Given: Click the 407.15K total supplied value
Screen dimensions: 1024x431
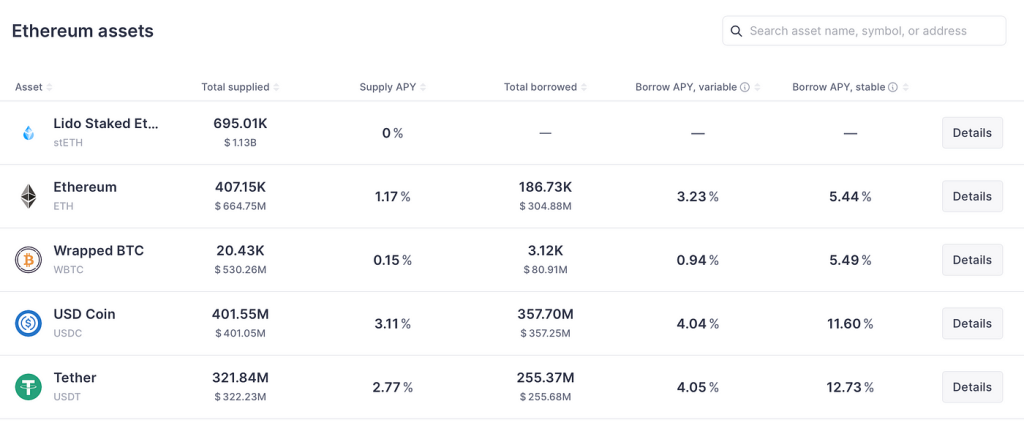Looking at the screenshot, I should pyautogui.click(x=240, y=187).
